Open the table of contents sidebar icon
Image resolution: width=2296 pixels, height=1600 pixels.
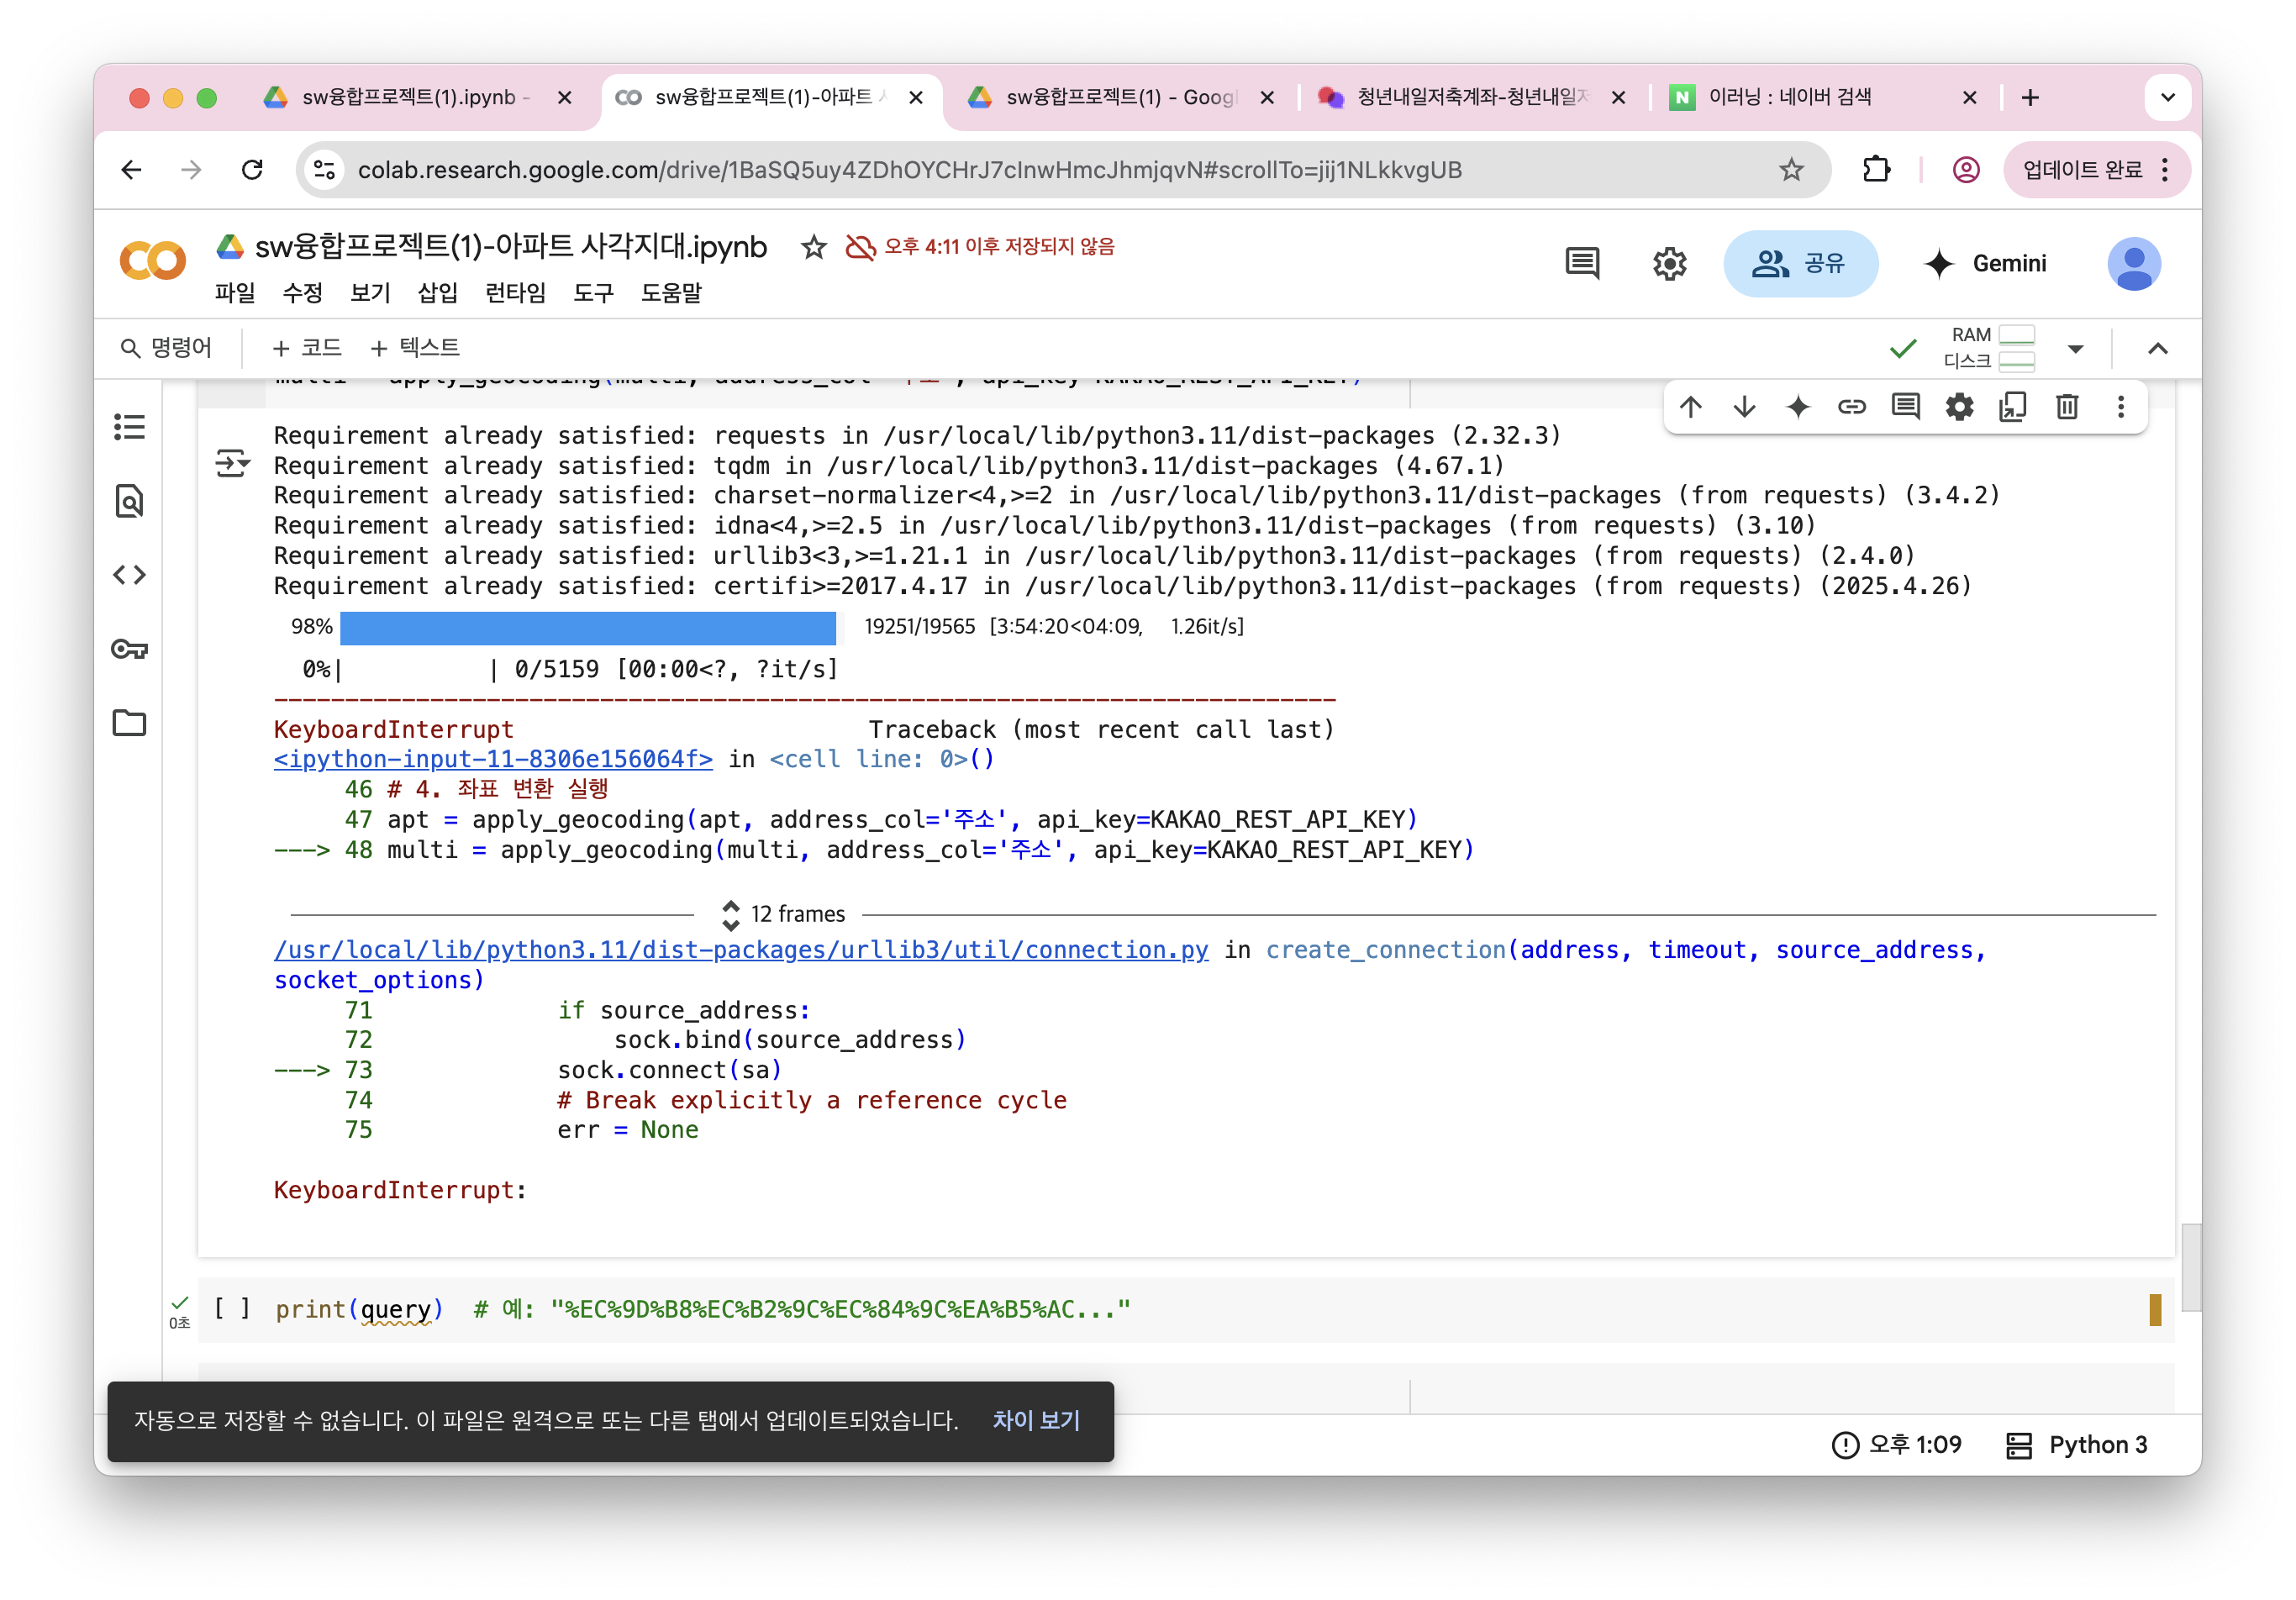[x=129, y=427]
